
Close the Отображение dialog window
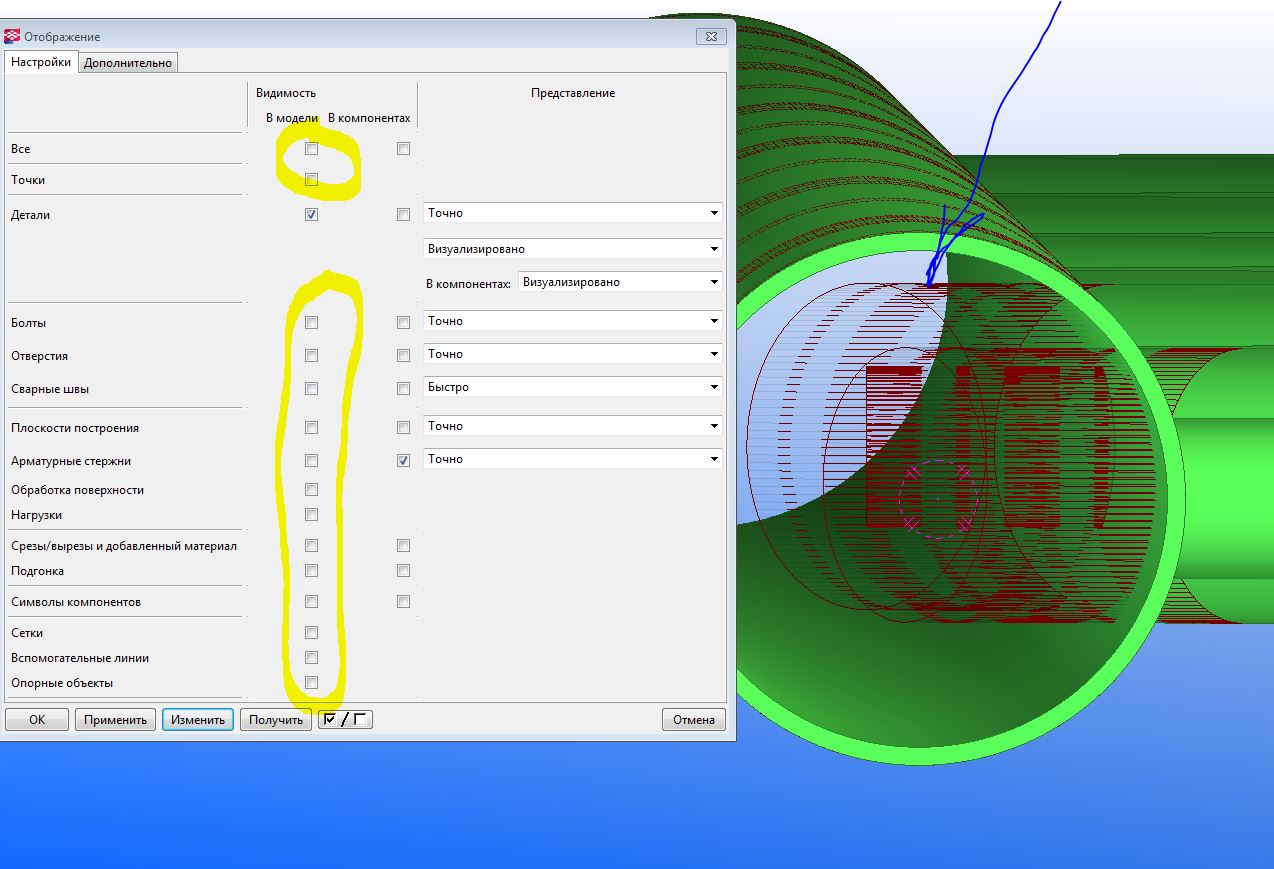click(x=710, y=36)
